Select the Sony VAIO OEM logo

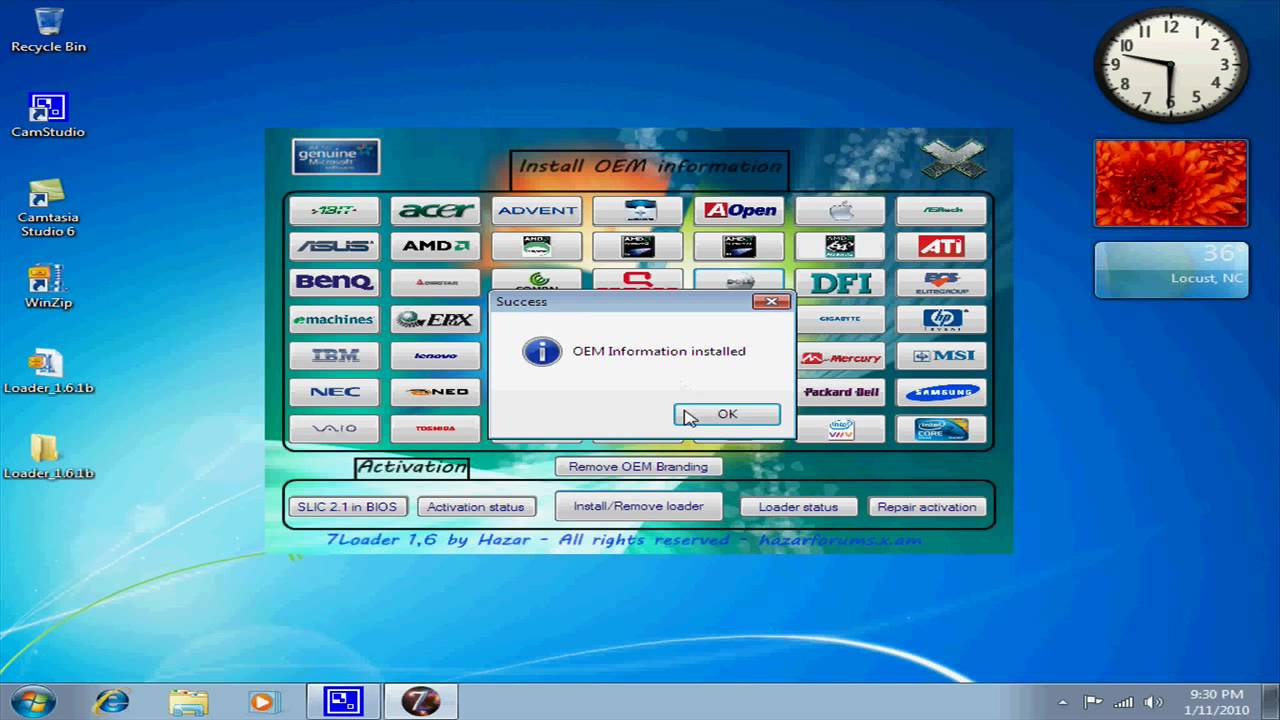[x=334, y=428]
